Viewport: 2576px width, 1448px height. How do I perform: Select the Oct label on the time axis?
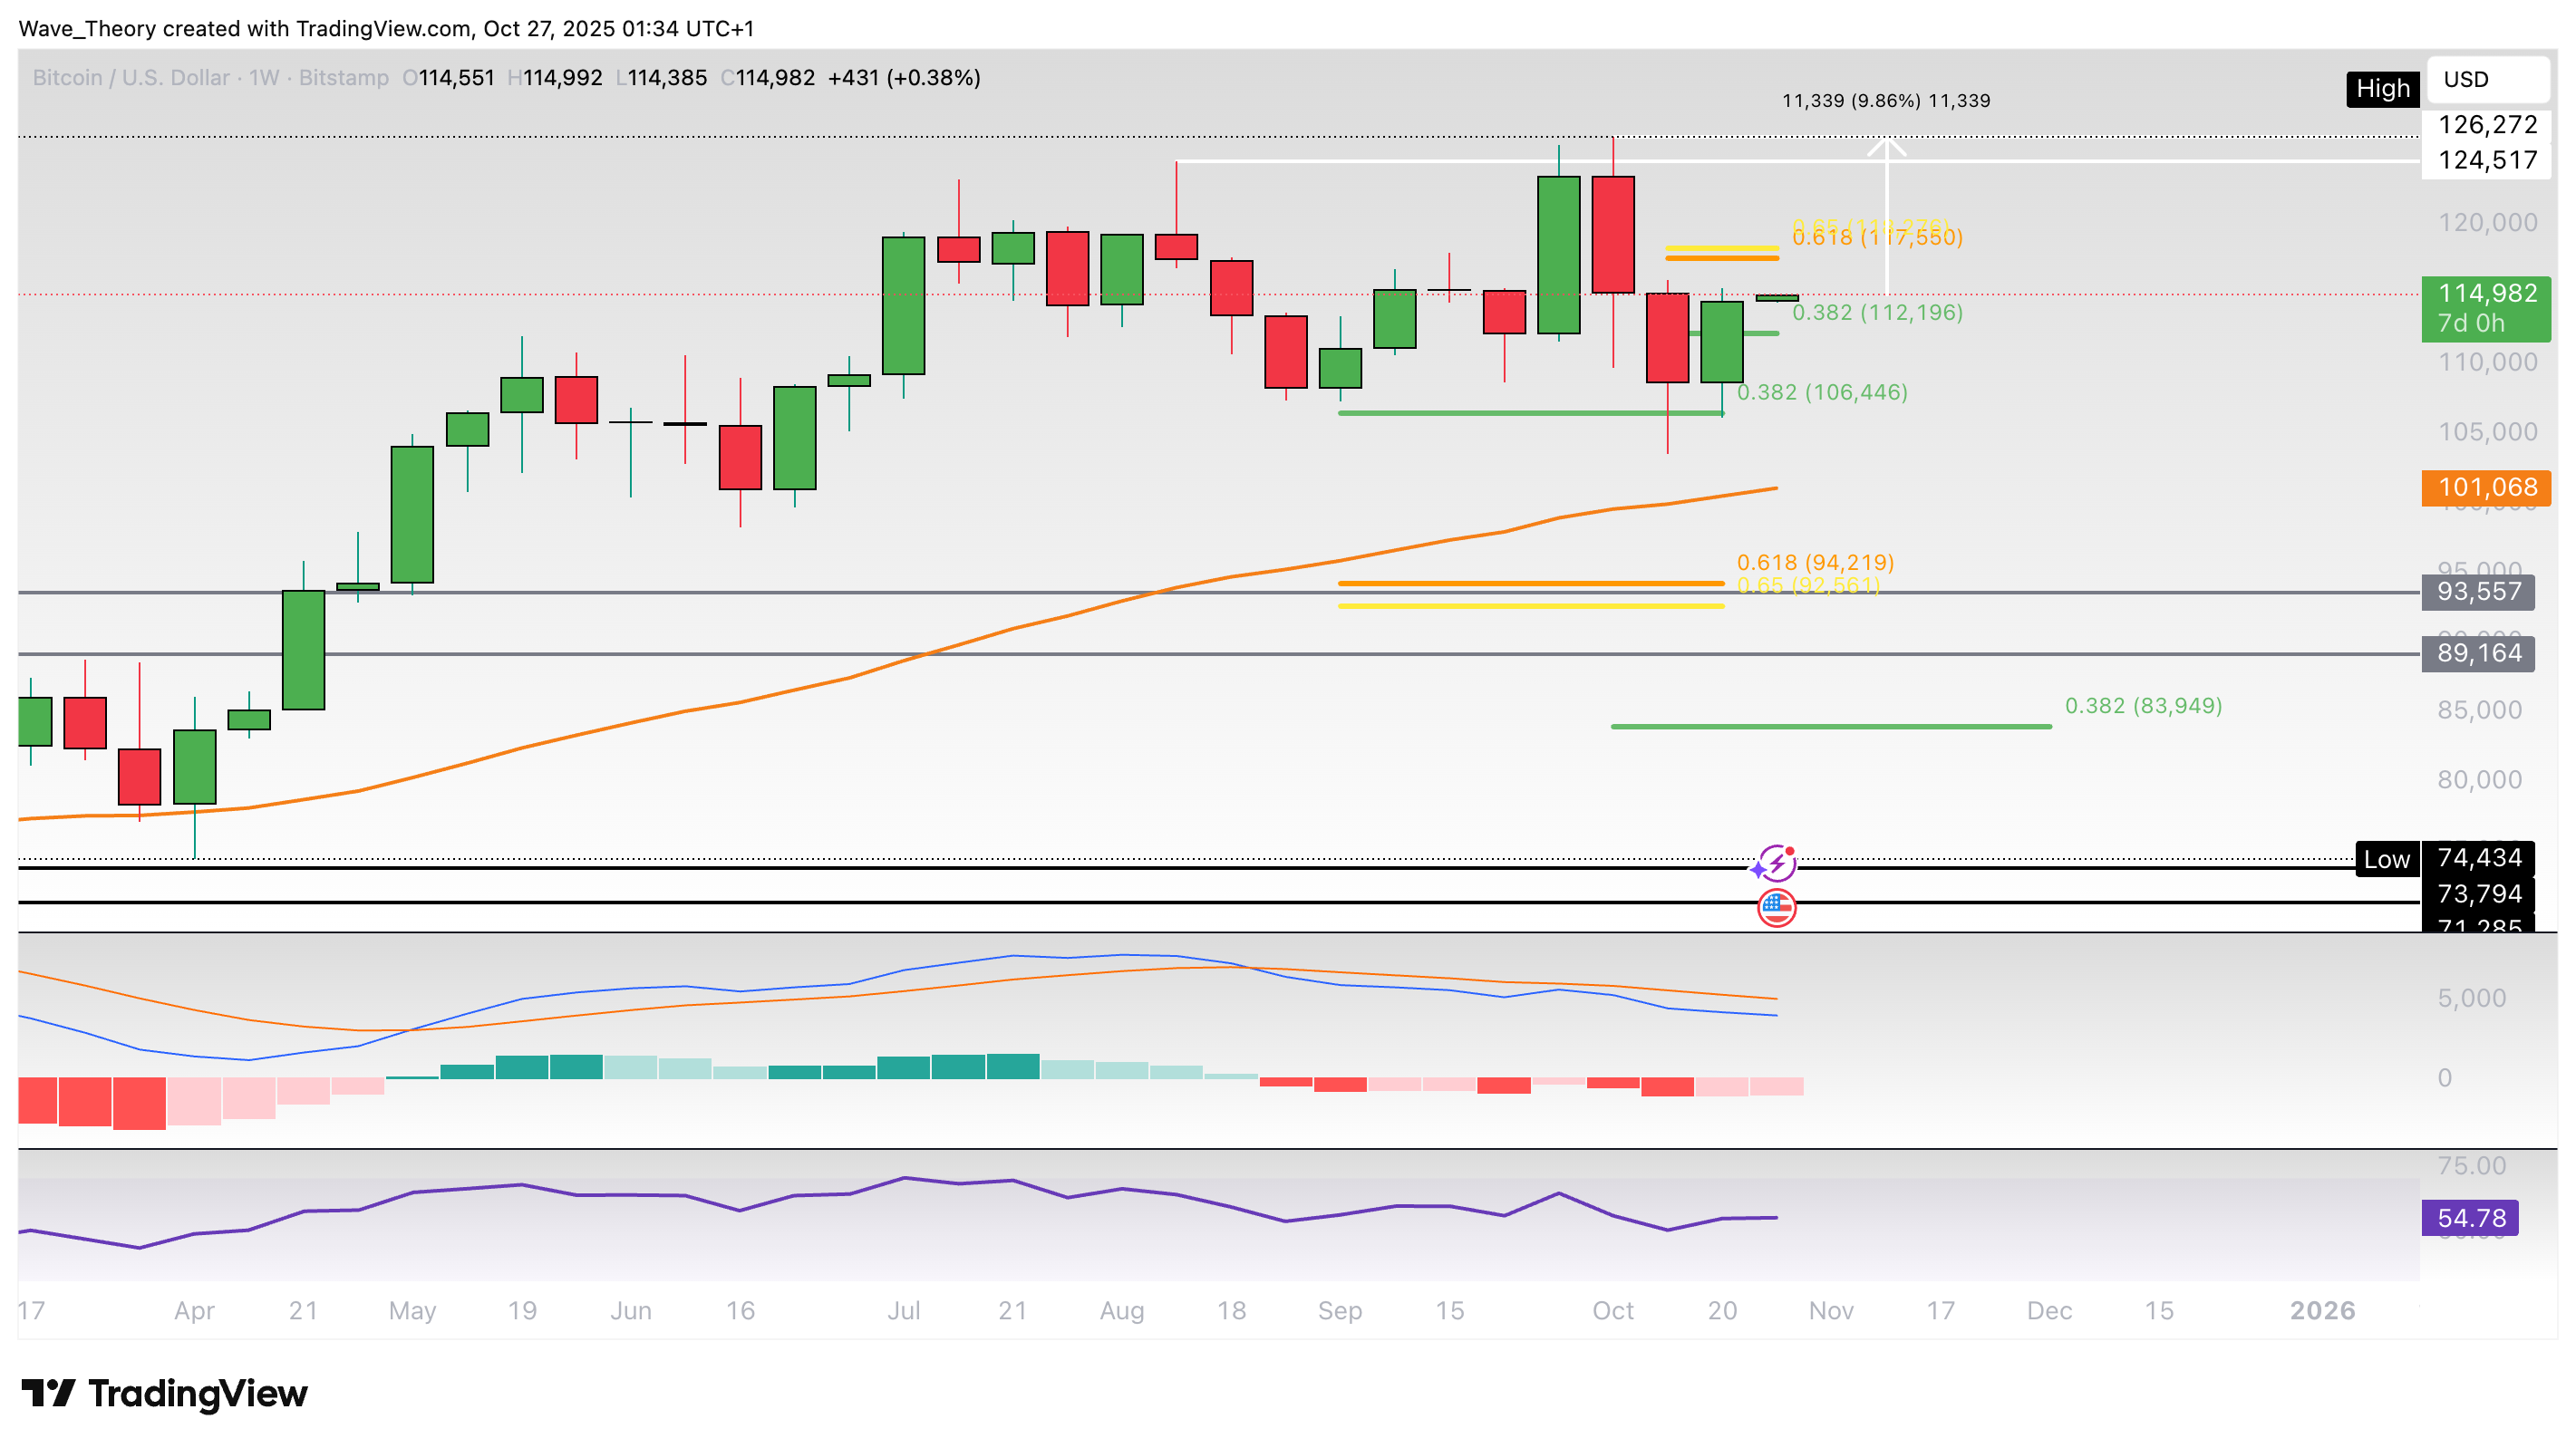click(1613, 1310)
